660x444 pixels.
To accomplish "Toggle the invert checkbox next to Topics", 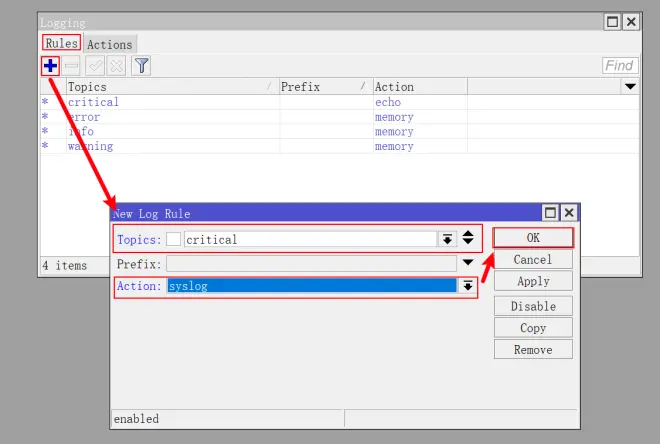I will point(174,239).
